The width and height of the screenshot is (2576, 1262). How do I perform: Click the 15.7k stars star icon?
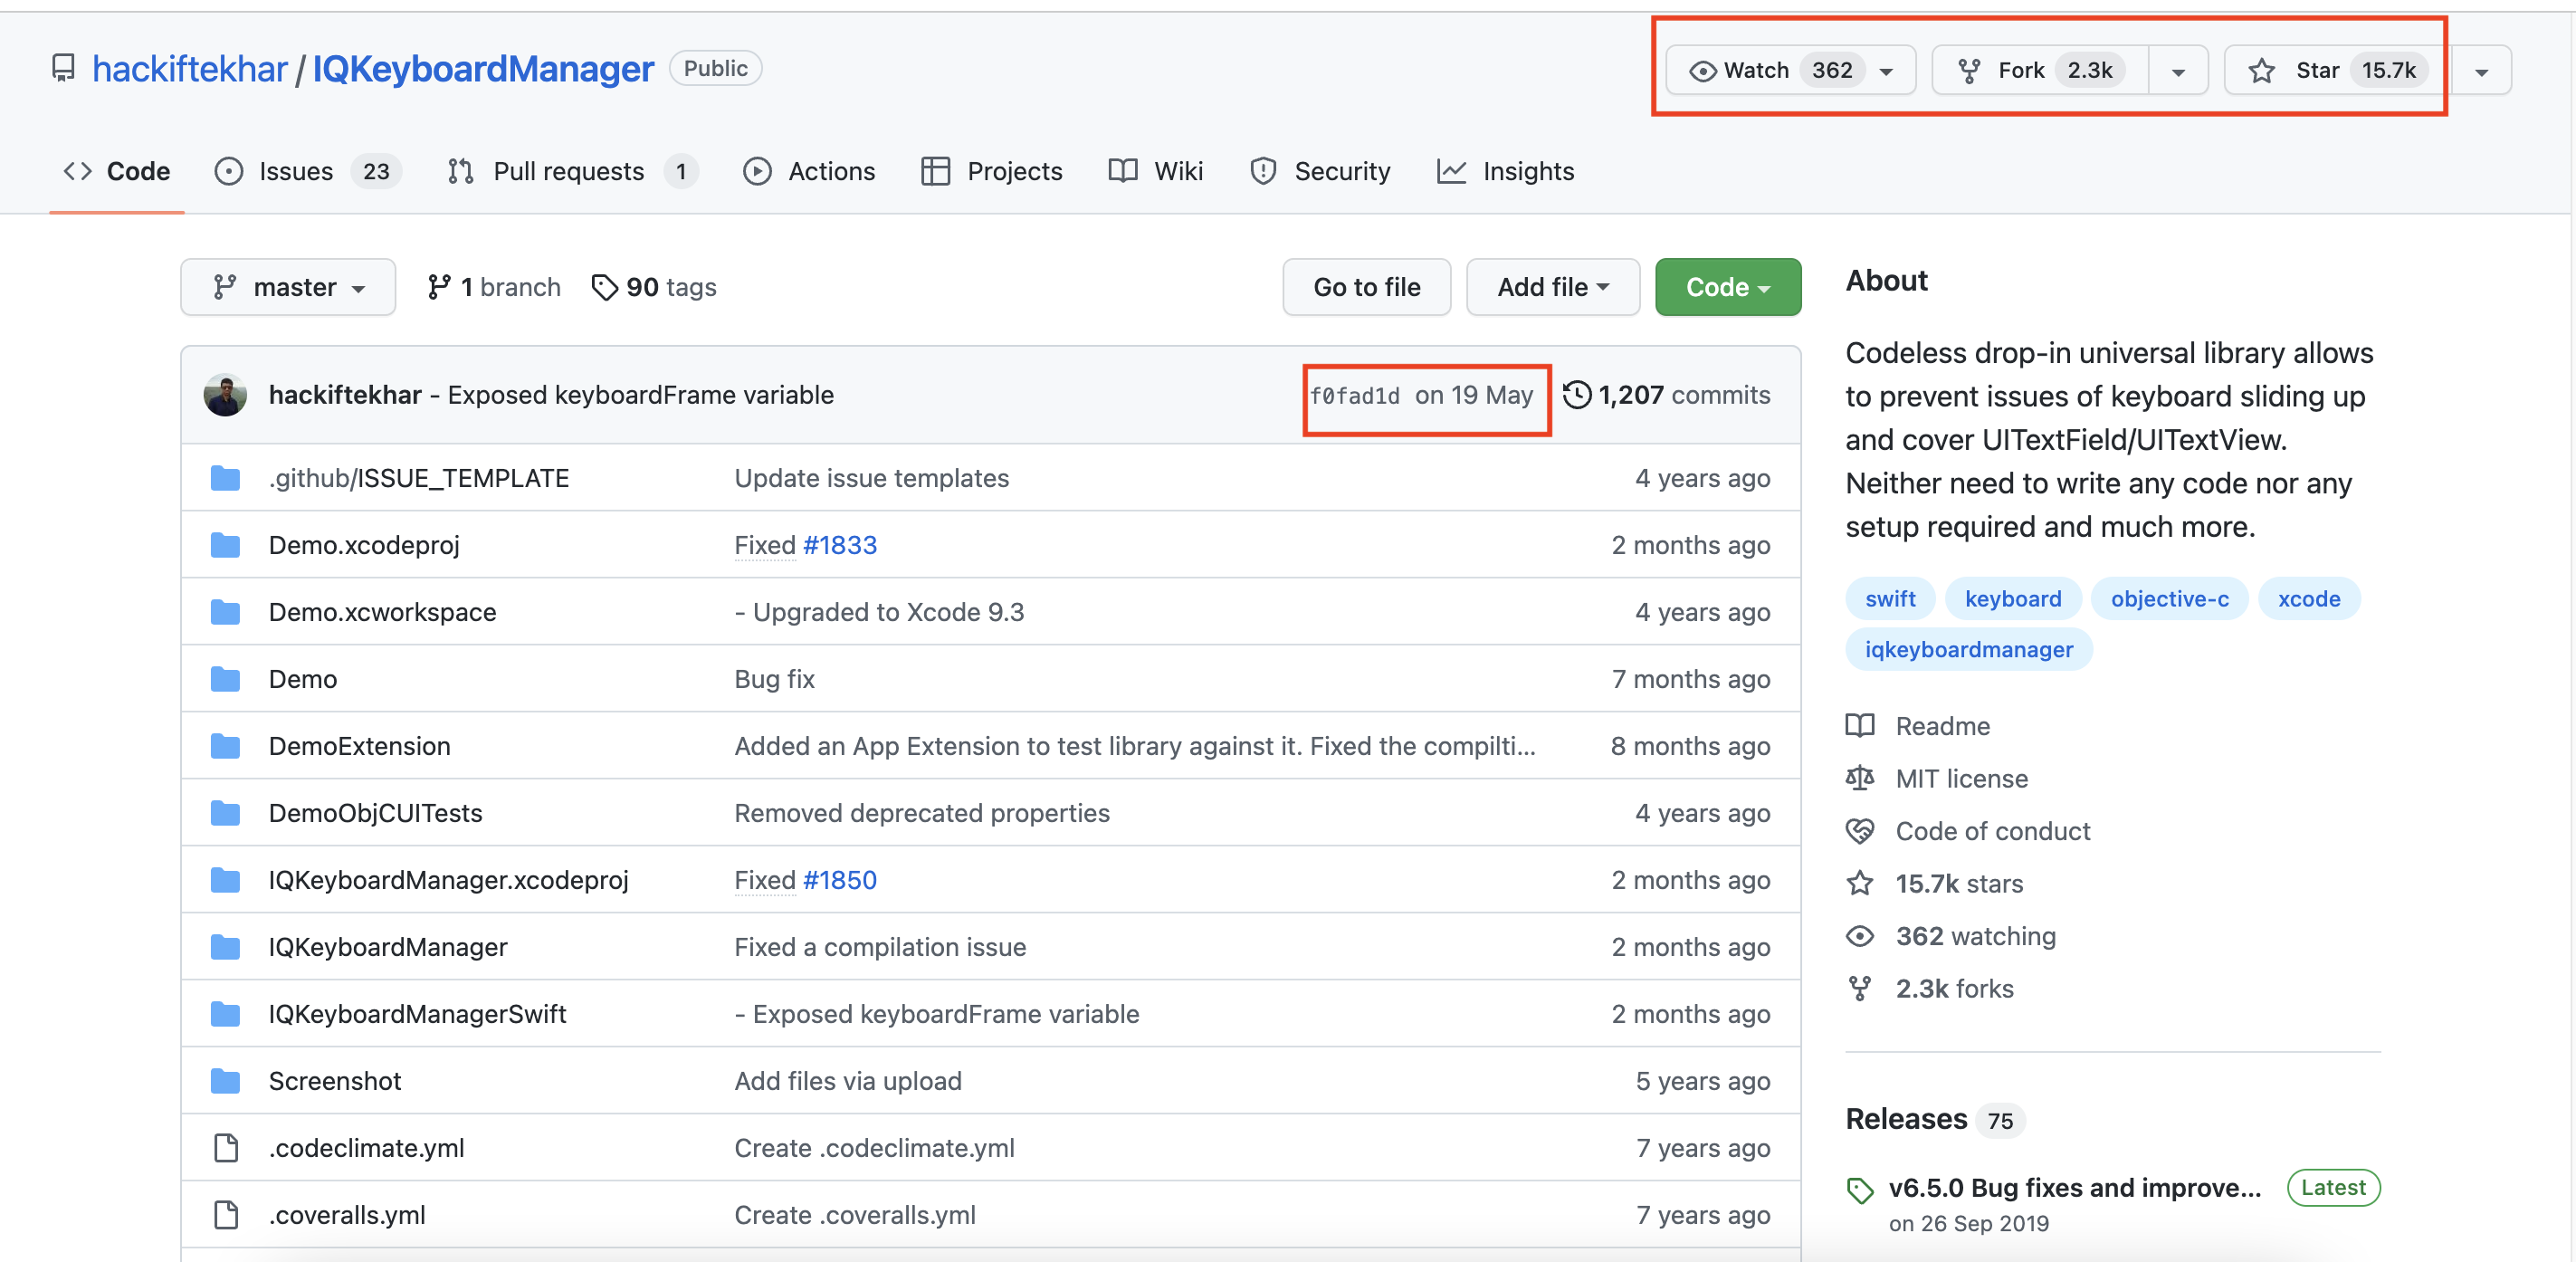click(1860, 883)
